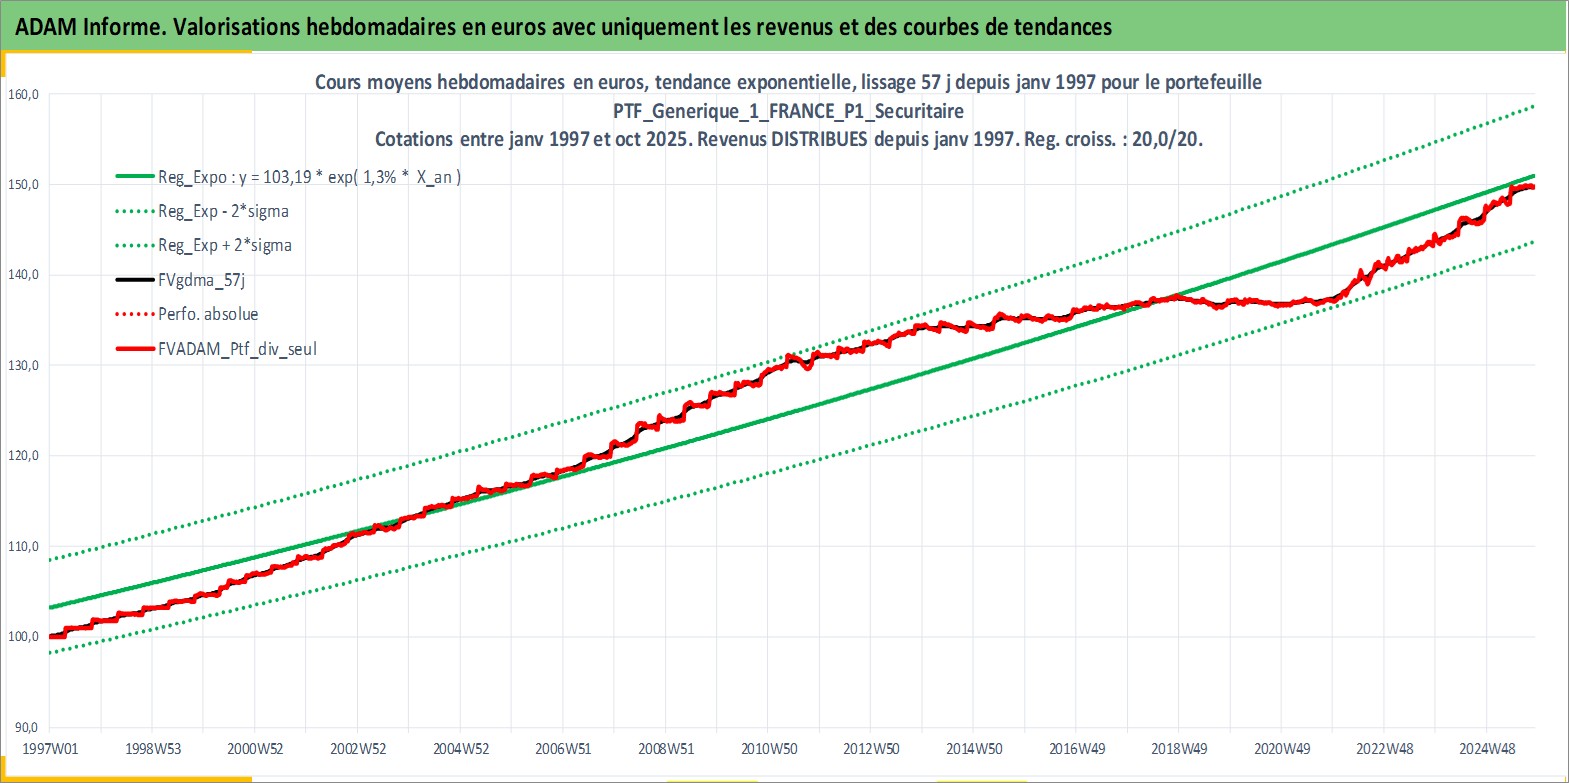Click x-axis label '2014W50'
The width and height of the screenshot is (1569, 783).
[x=974, y=748]
